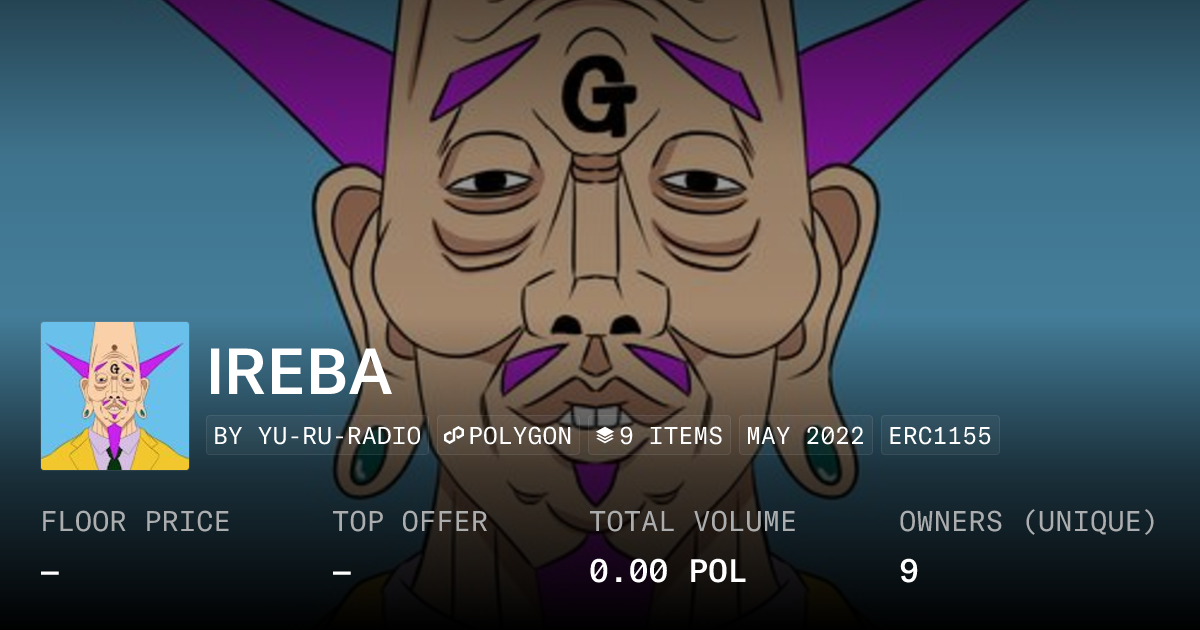Select the 0.00 POL volume value
The height and width of the screenshot is (630, 1200).
coord(667,572)
